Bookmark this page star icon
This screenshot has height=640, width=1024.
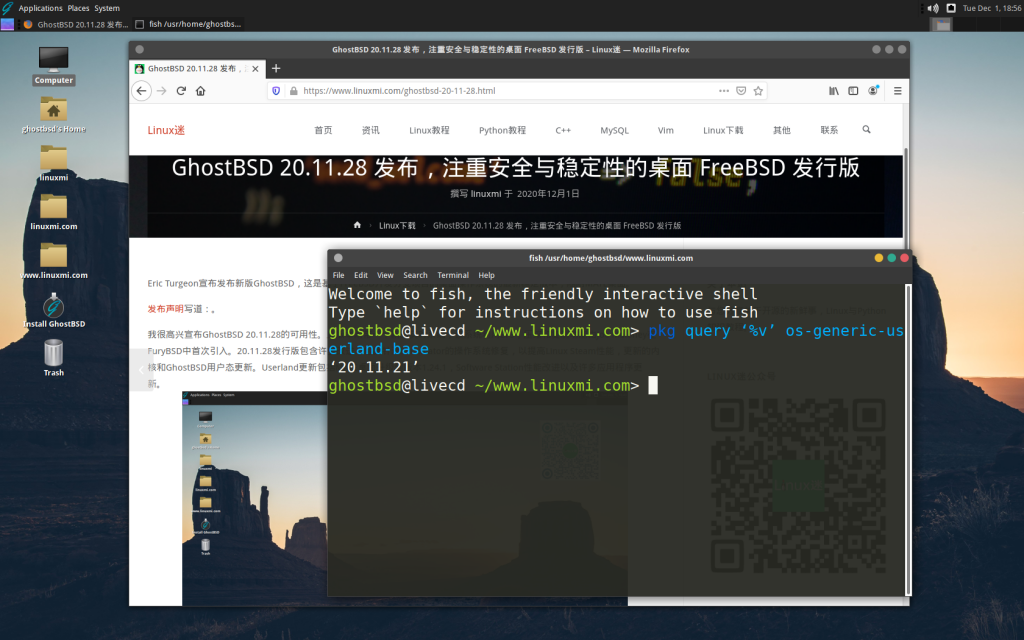tap(758, 91)
